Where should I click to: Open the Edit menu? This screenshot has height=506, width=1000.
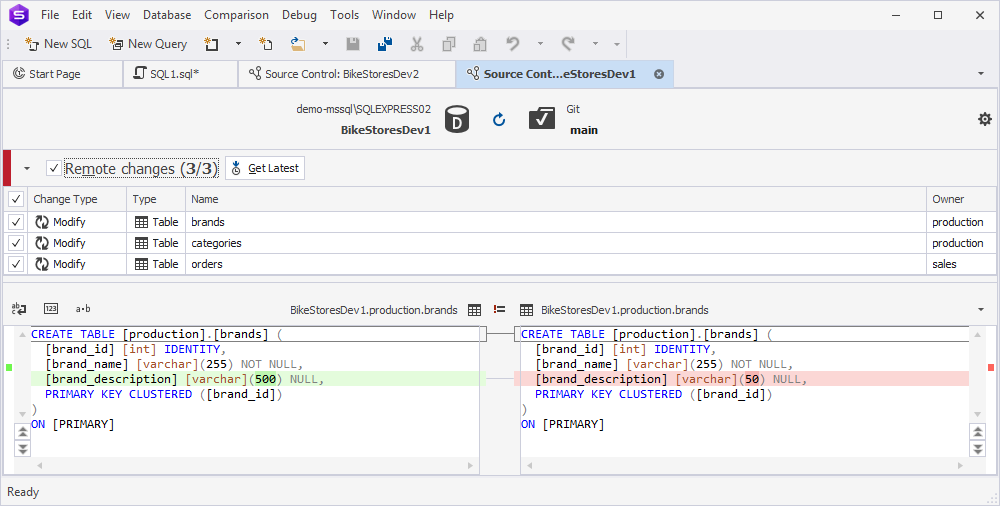point(82,15)
